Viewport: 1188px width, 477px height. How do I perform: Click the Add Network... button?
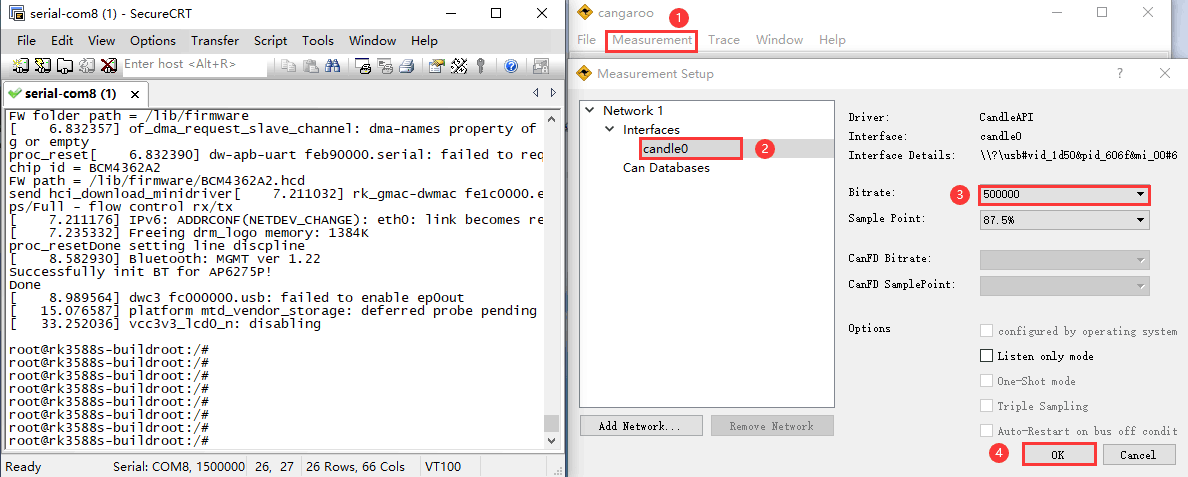pyautogui.click(x=639, y=426)
